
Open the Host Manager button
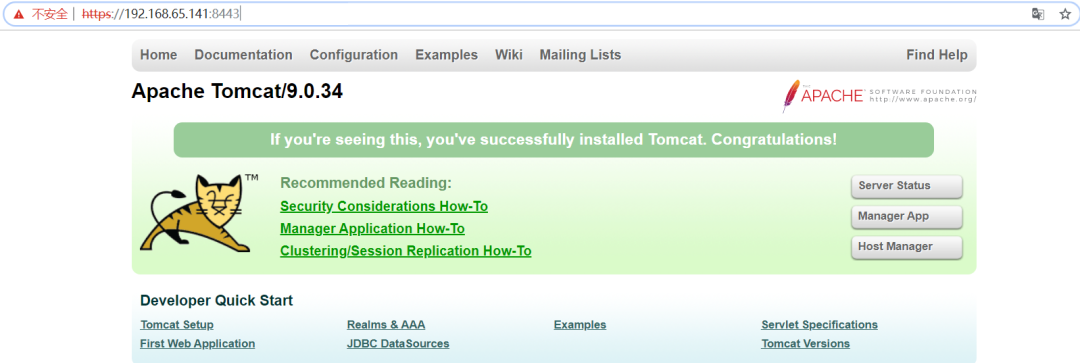pyautogui.click(x=906, y=247)
